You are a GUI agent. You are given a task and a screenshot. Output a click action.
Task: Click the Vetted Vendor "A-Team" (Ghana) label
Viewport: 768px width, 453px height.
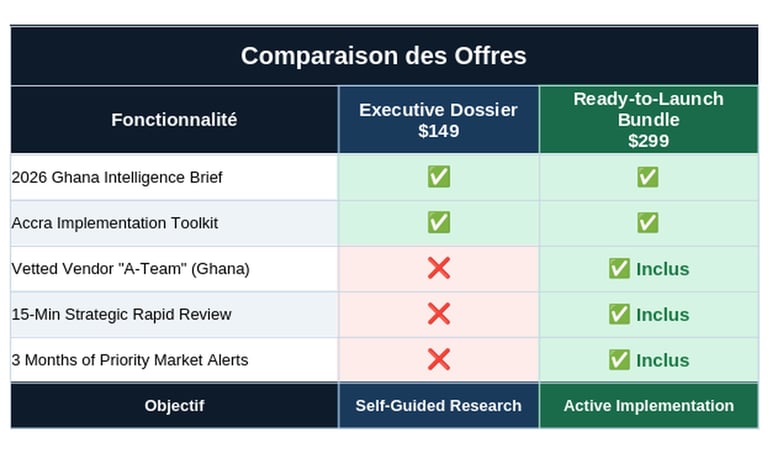(x=130, y=268)
